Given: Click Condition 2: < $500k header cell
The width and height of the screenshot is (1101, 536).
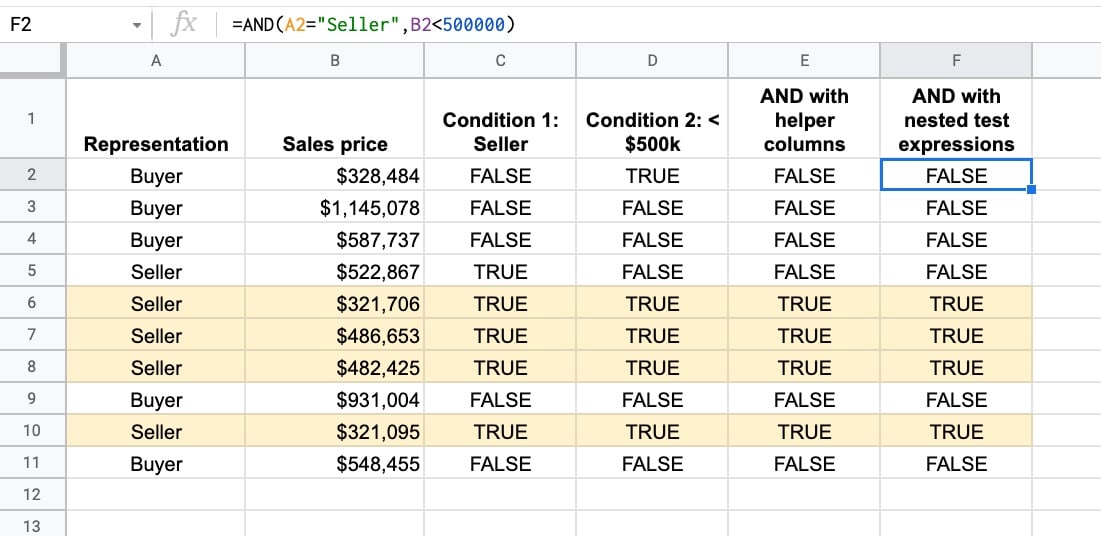Looking at the screenshot, I should 652,118.
